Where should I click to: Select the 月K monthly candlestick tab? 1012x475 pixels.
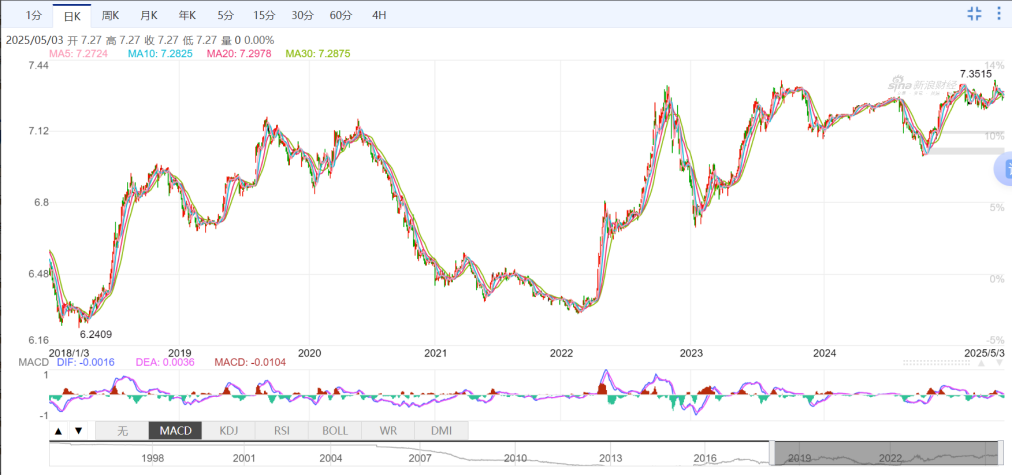(149, 15)
